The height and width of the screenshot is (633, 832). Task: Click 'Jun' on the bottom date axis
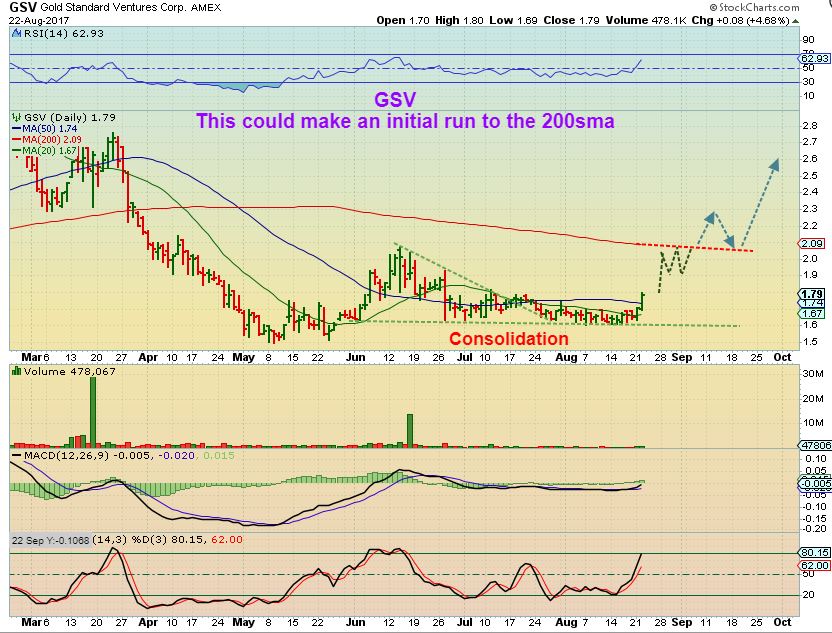click(x=356, y=622)
